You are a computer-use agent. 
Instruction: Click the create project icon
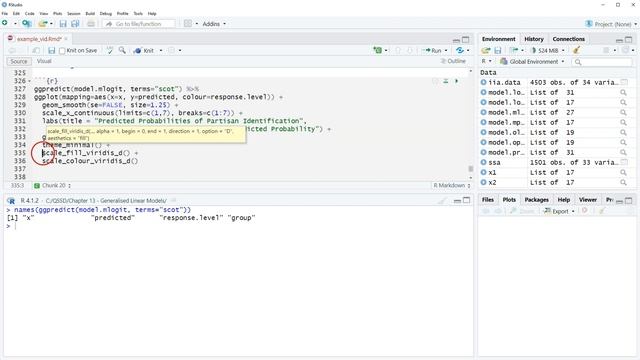pos(27,24)
